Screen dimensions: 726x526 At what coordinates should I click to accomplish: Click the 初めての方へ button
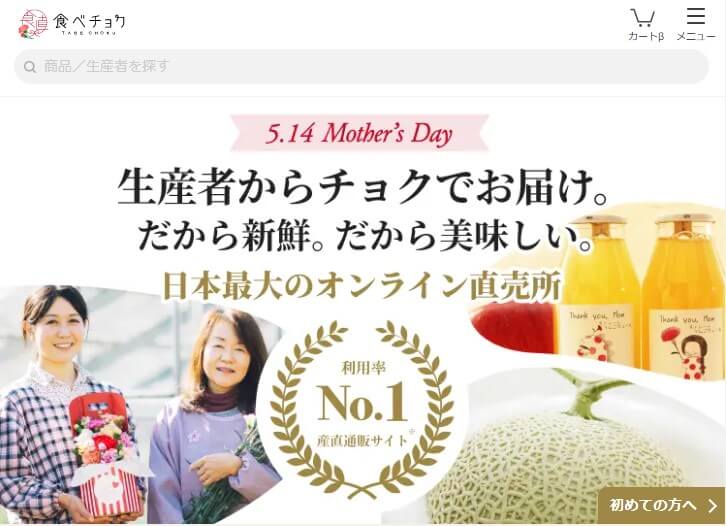[x=661, y=505]
